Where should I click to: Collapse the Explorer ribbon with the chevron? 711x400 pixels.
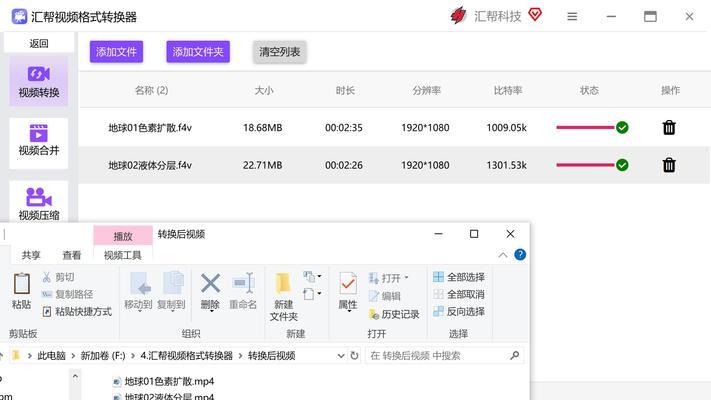[503, 255]
